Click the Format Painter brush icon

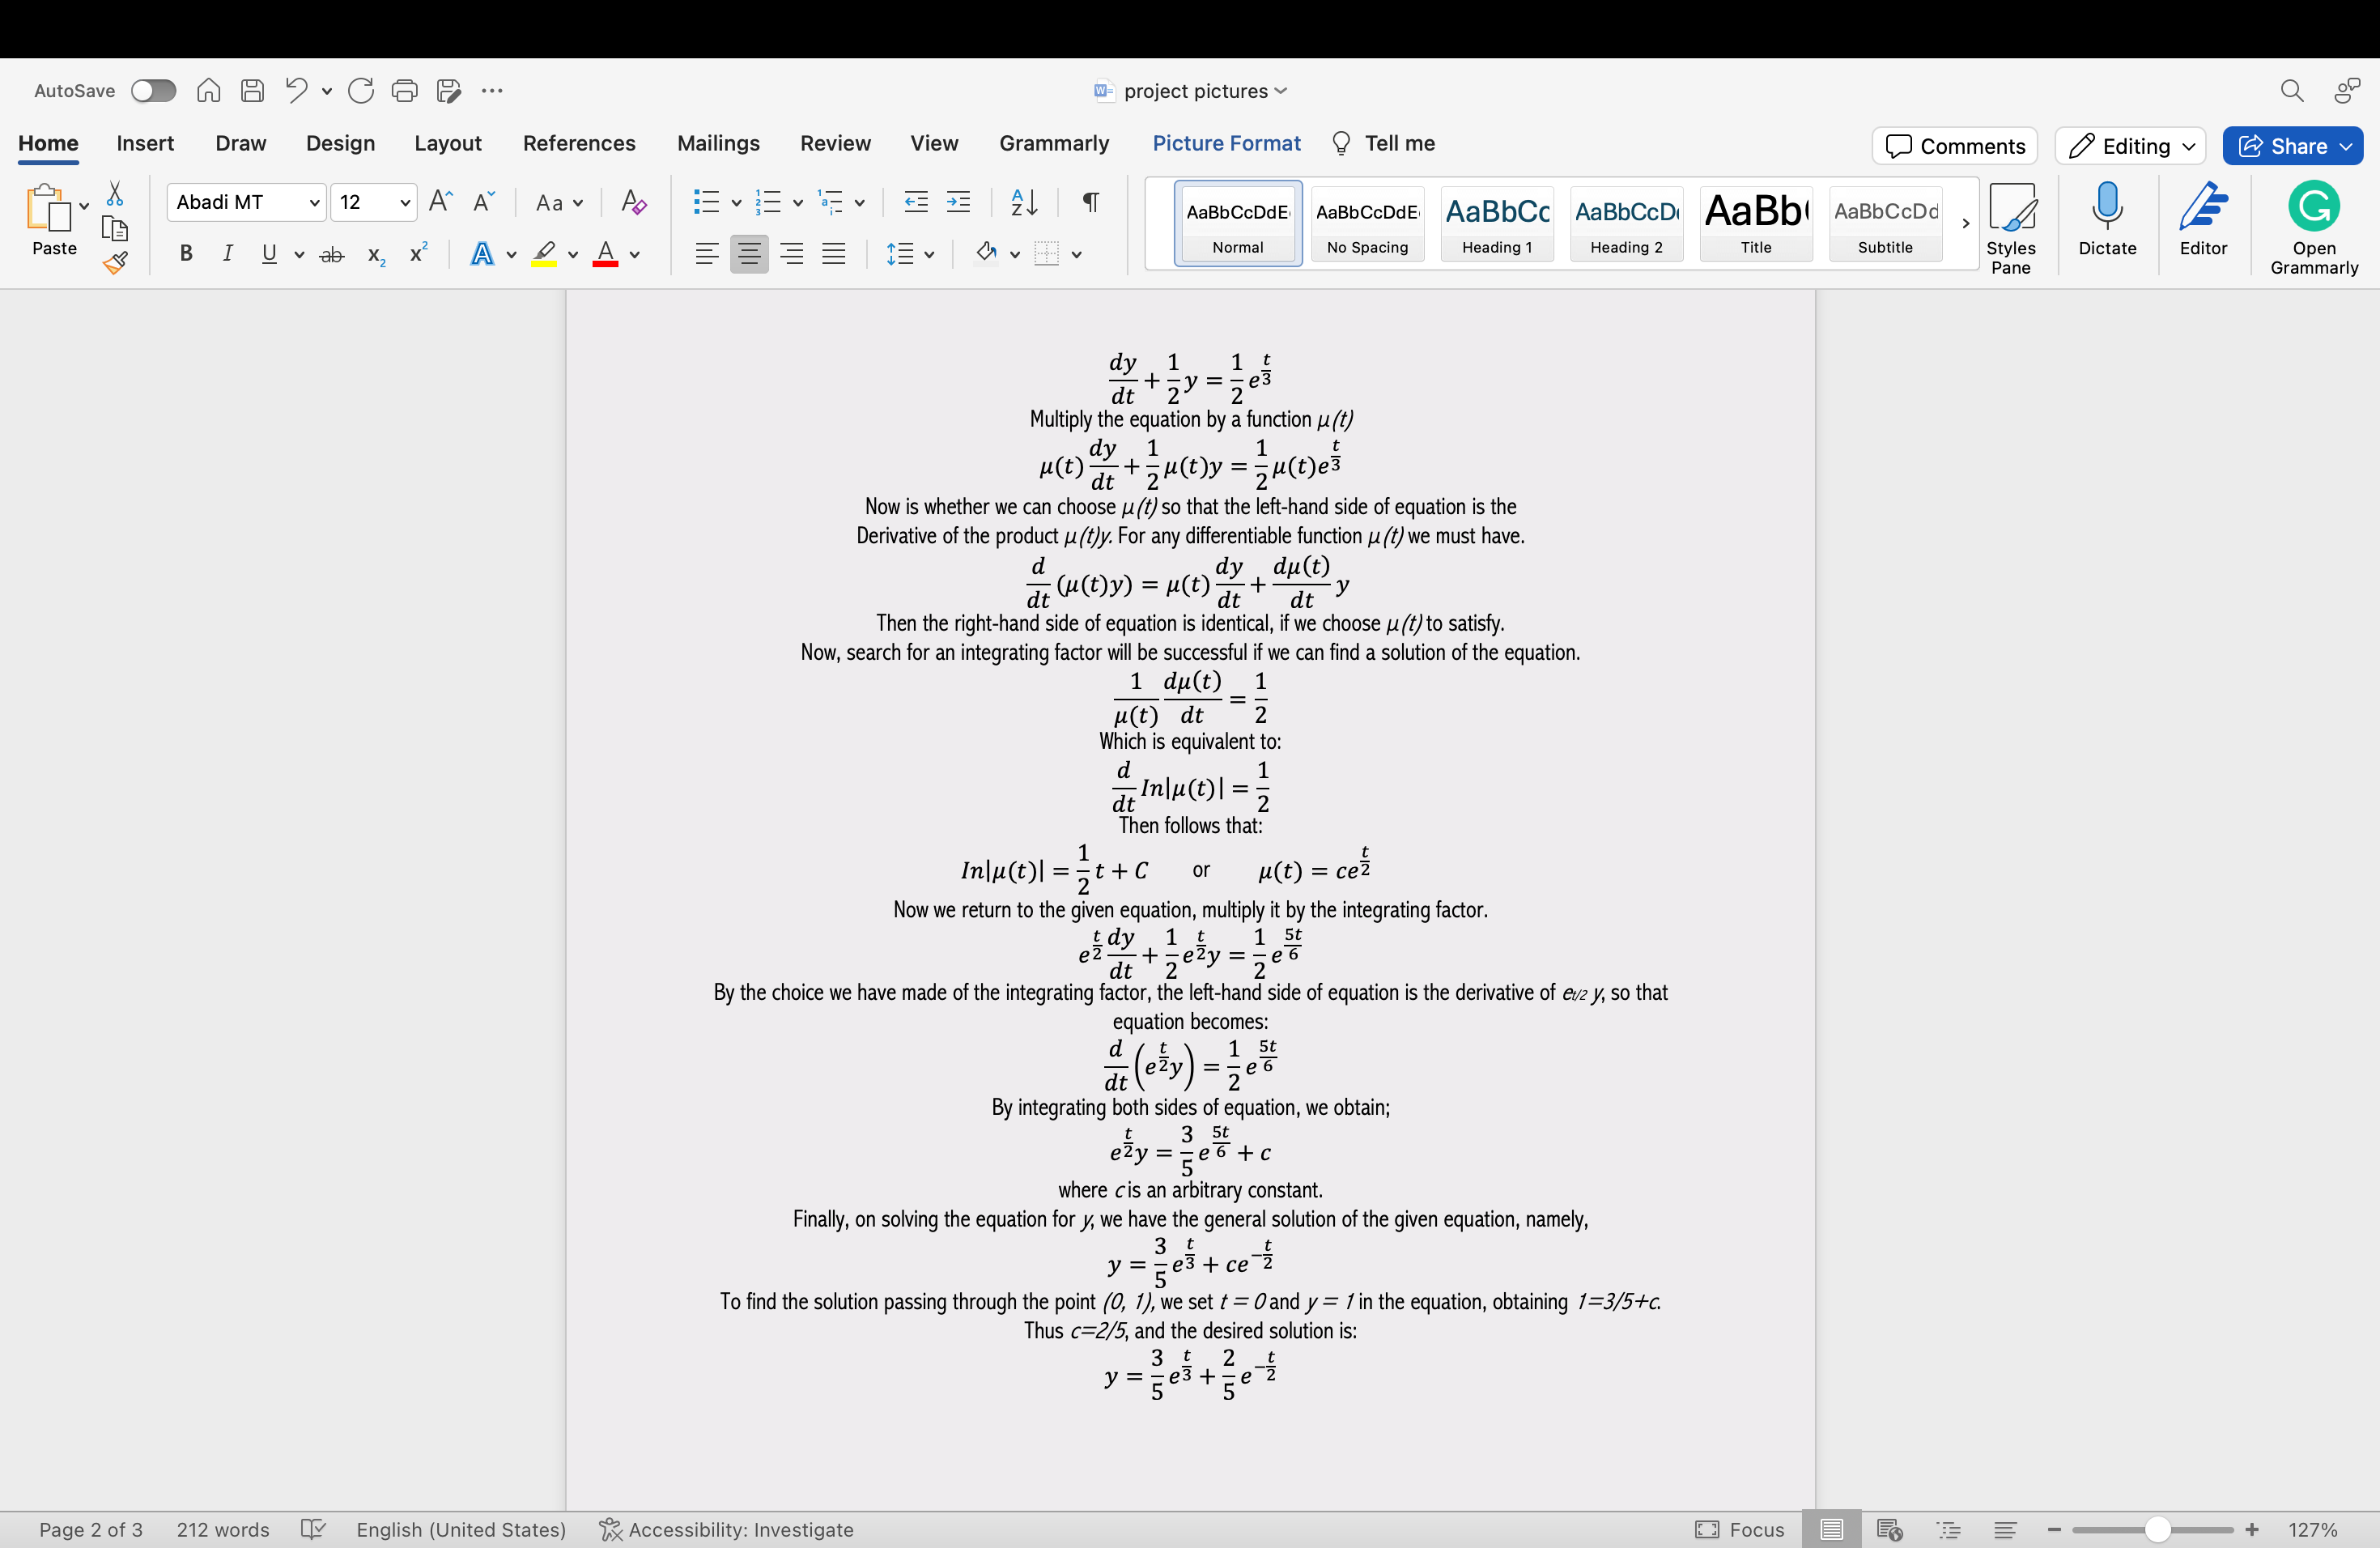pyautogui.click(x=115, y=264)
